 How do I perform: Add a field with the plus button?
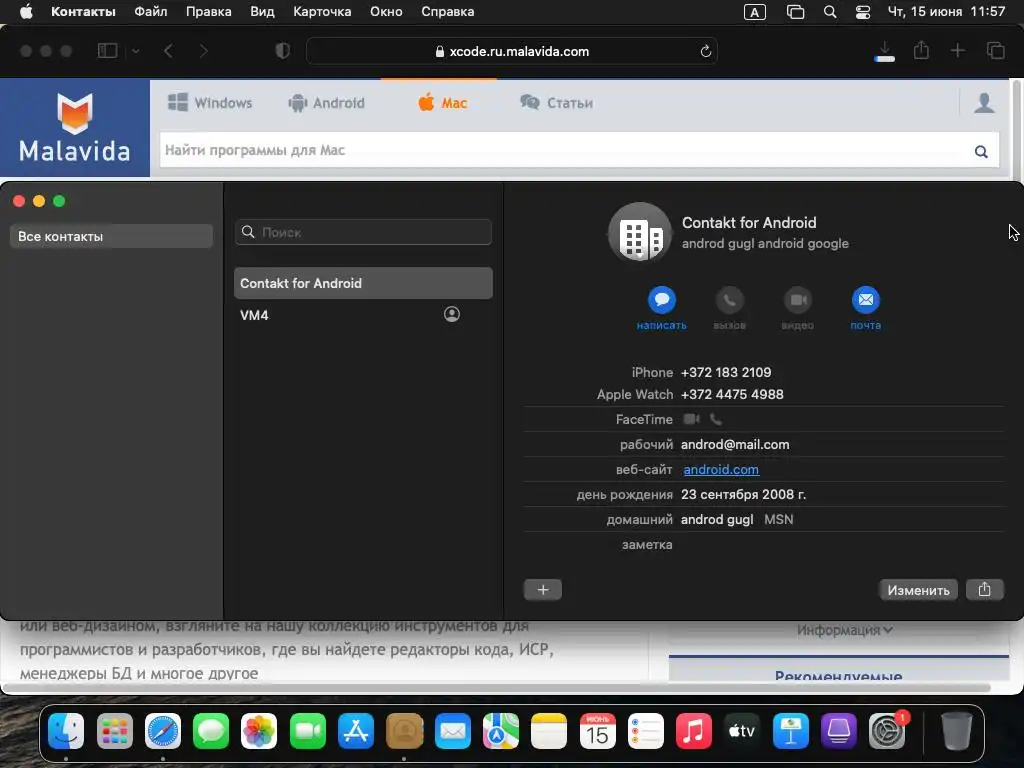[x=543, y=590]
